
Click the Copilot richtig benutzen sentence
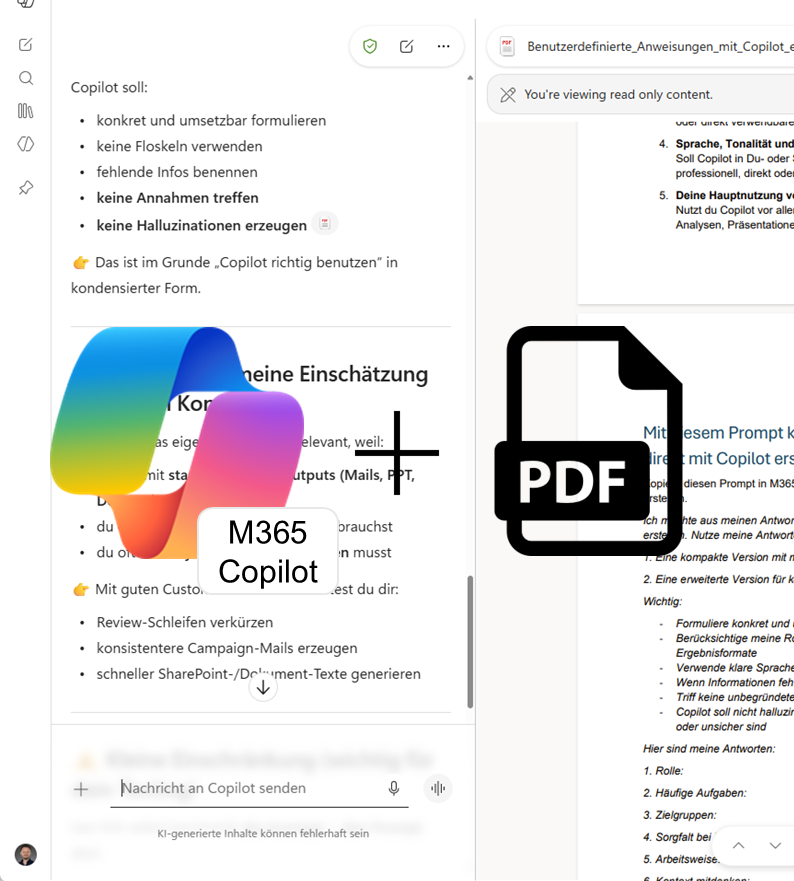234,275
